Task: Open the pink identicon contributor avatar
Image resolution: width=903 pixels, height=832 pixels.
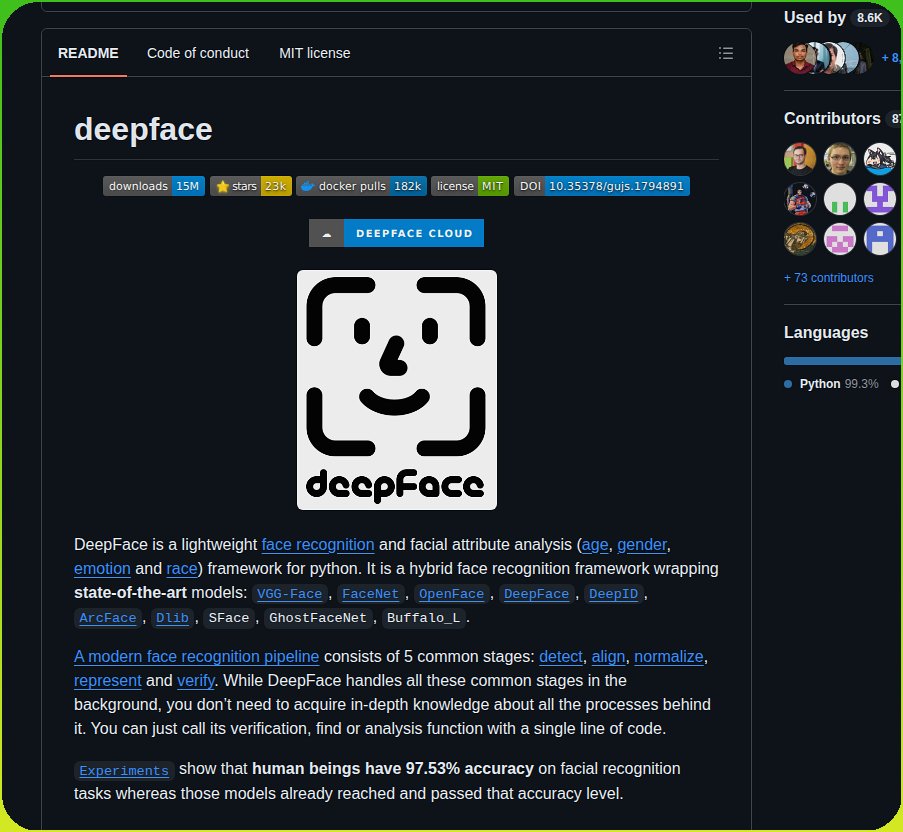Action: [840, 238]
